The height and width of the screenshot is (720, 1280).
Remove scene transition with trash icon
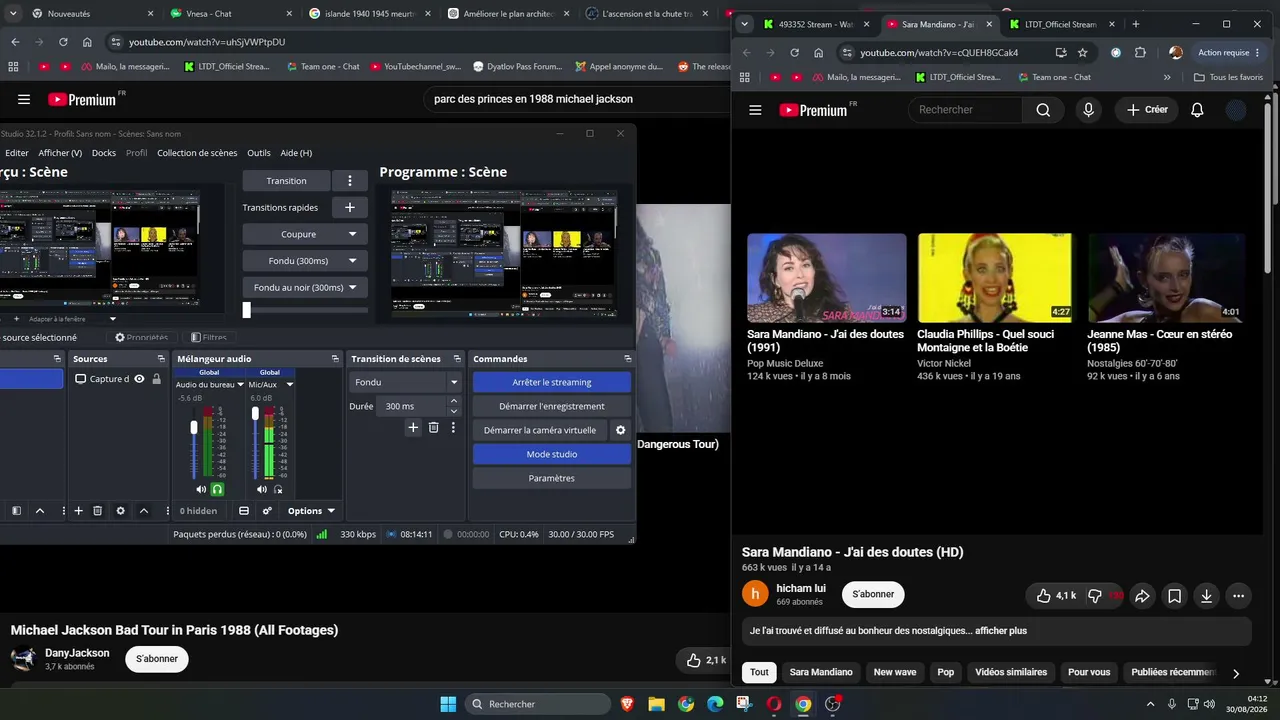[433, 427]
